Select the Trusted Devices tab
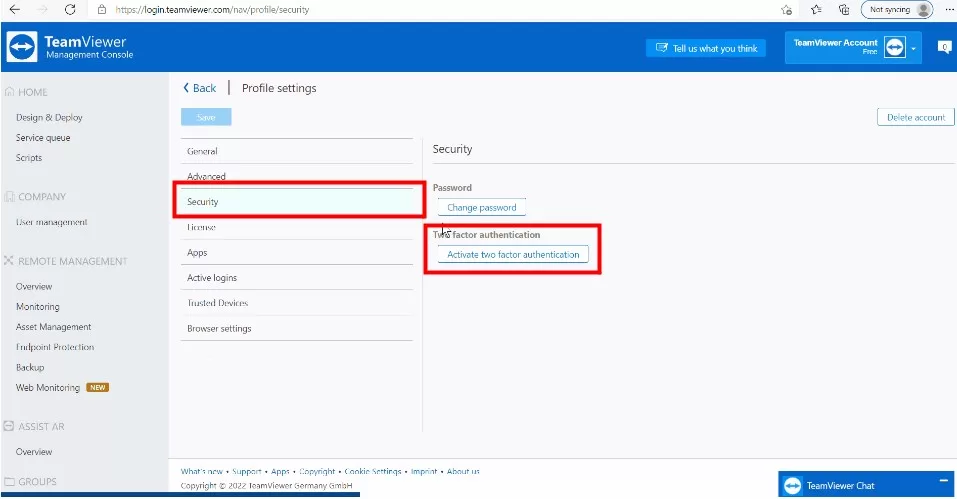Screen dimensions: 957x499 [x=217, y=303]
